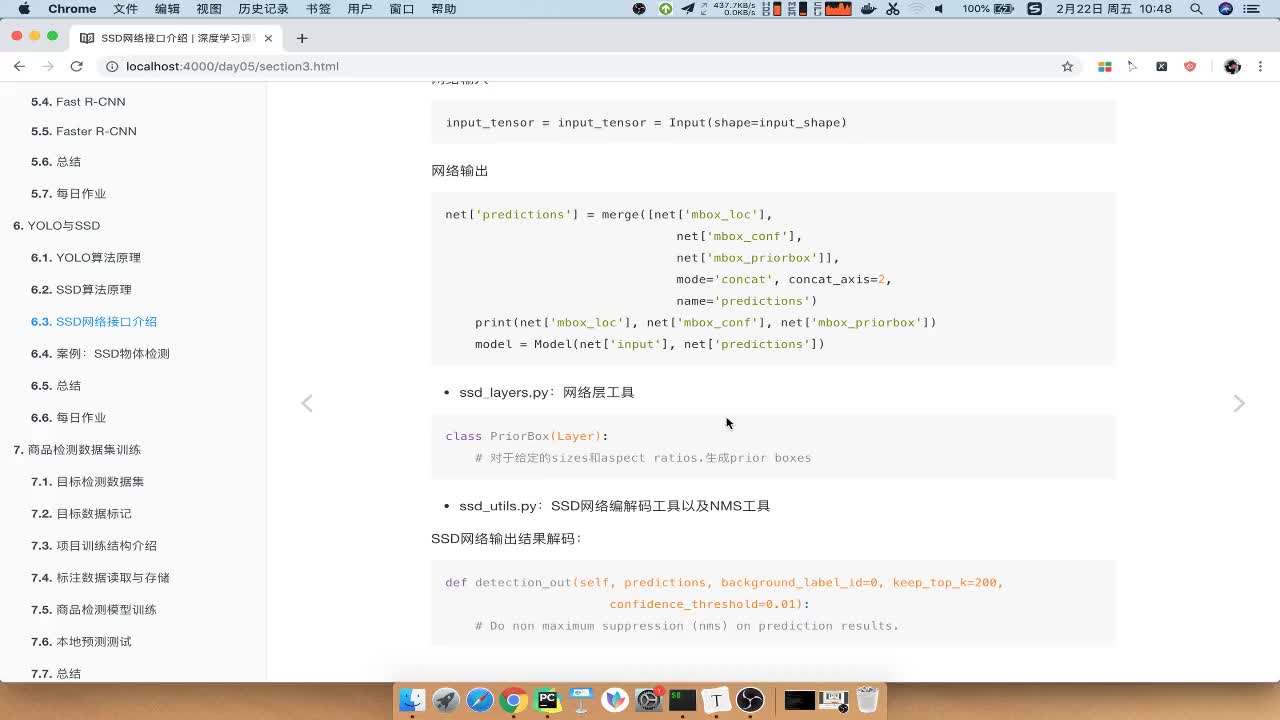View site information icon in address bar
This screenshot has height=720, width=1280.
pyautogui.click(x=112, y=66)
